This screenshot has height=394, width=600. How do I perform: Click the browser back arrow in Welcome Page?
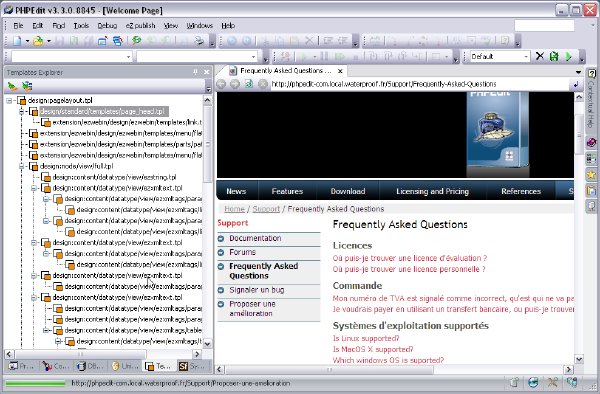(221, 84)
